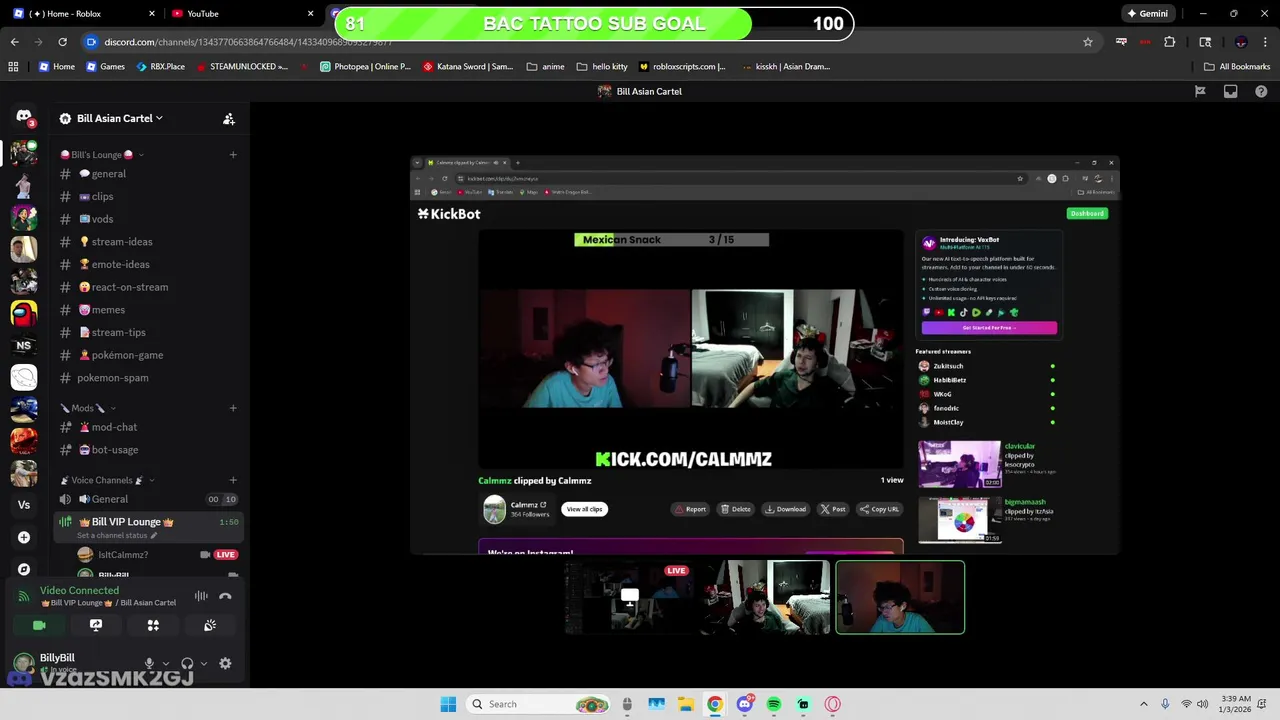
Task: Collapse the Voice Channels category
Action: [107, 480]
